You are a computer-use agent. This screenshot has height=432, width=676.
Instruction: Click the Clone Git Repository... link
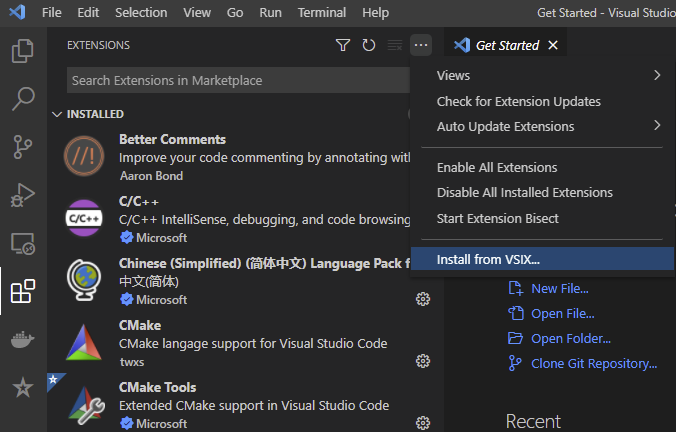click(x=594, y=363)
